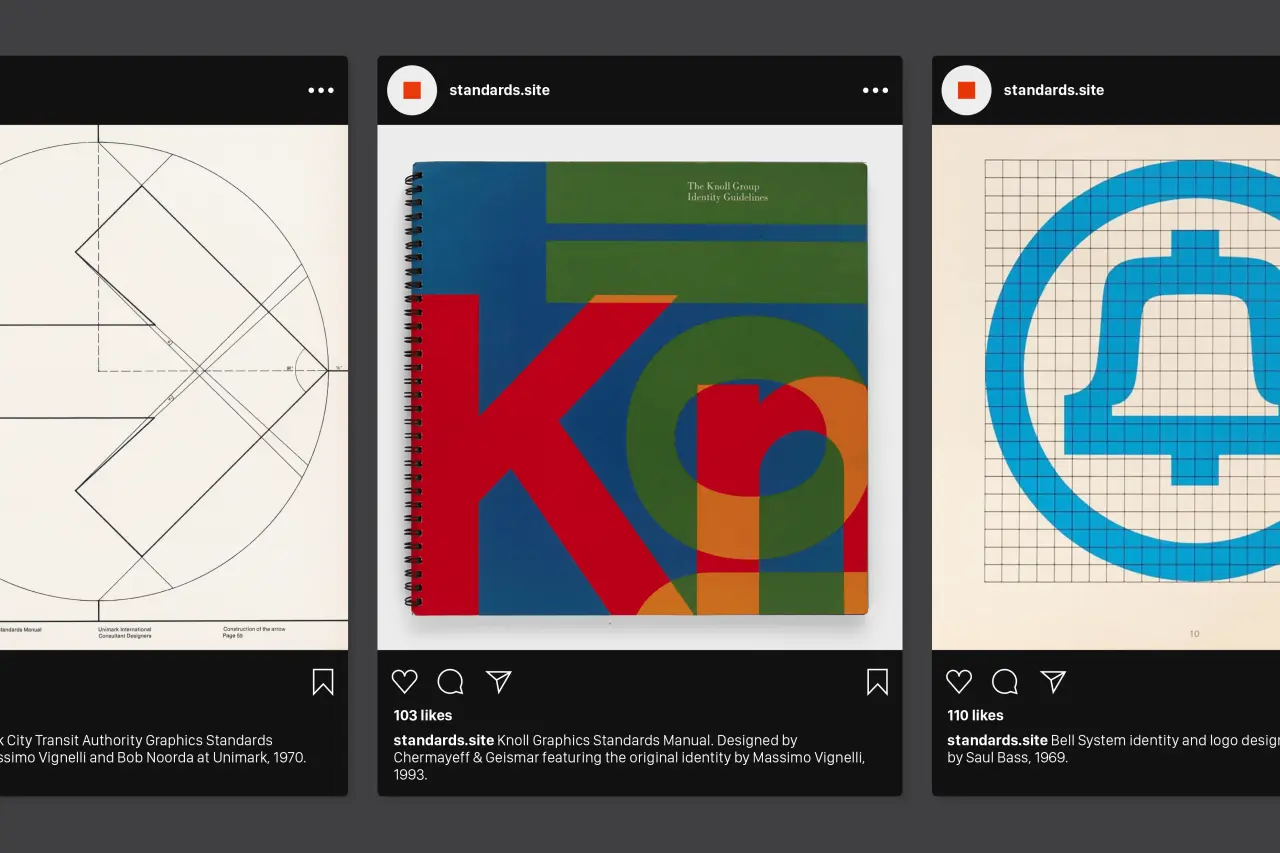Like the Bell System logo post
The width and height of the screenshot is (1280, 853).
pyautogui.click(x=959, y=682)
